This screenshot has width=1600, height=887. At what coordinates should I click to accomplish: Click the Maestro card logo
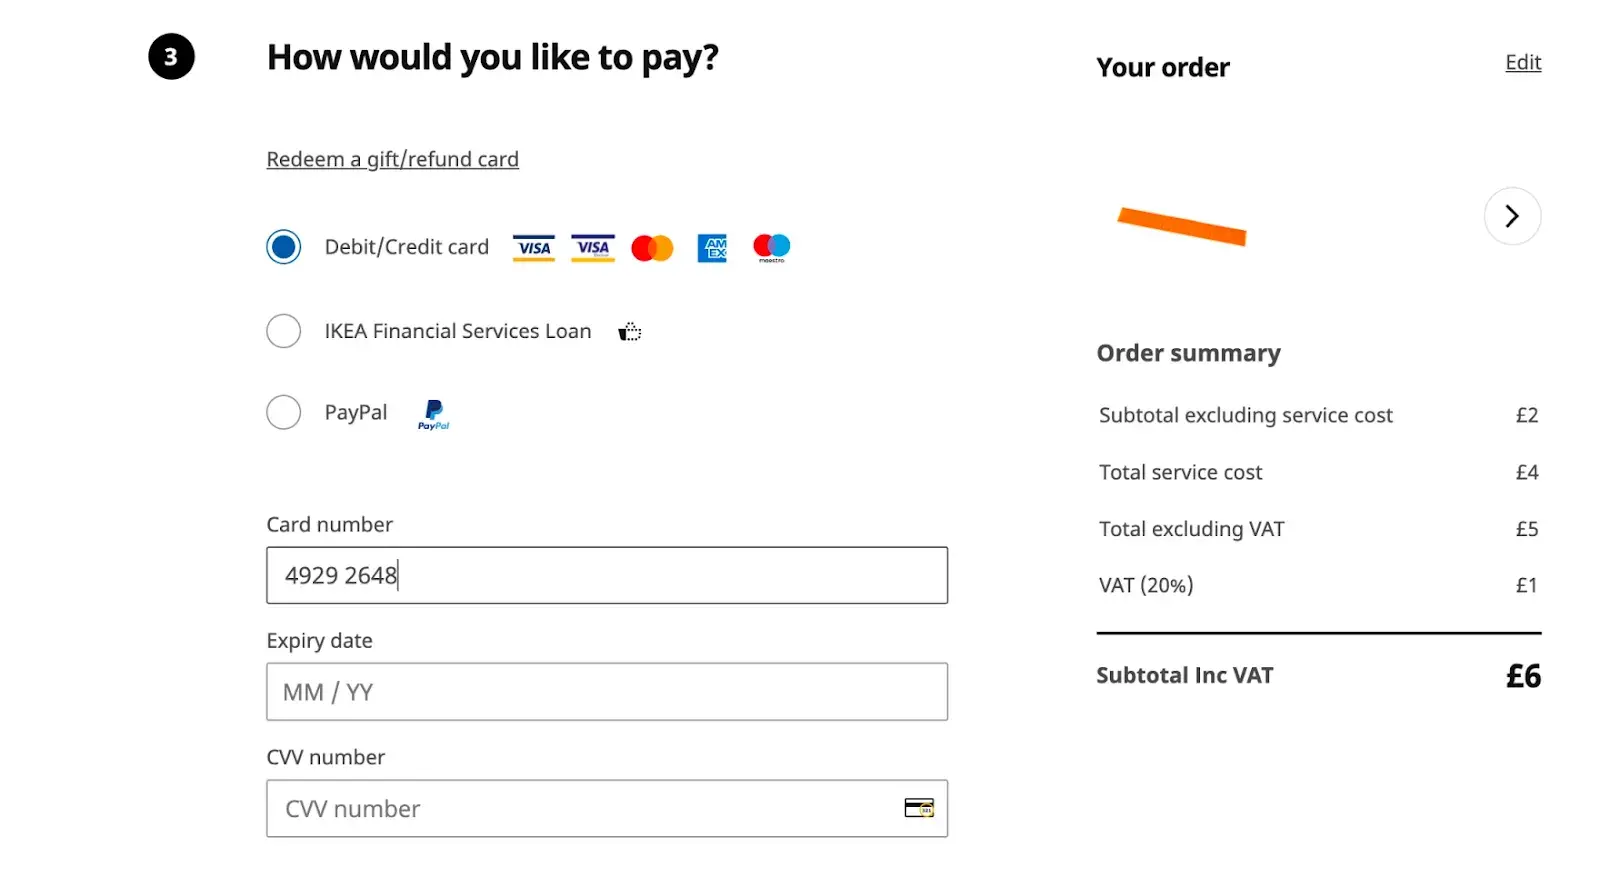tap(771, 247)
